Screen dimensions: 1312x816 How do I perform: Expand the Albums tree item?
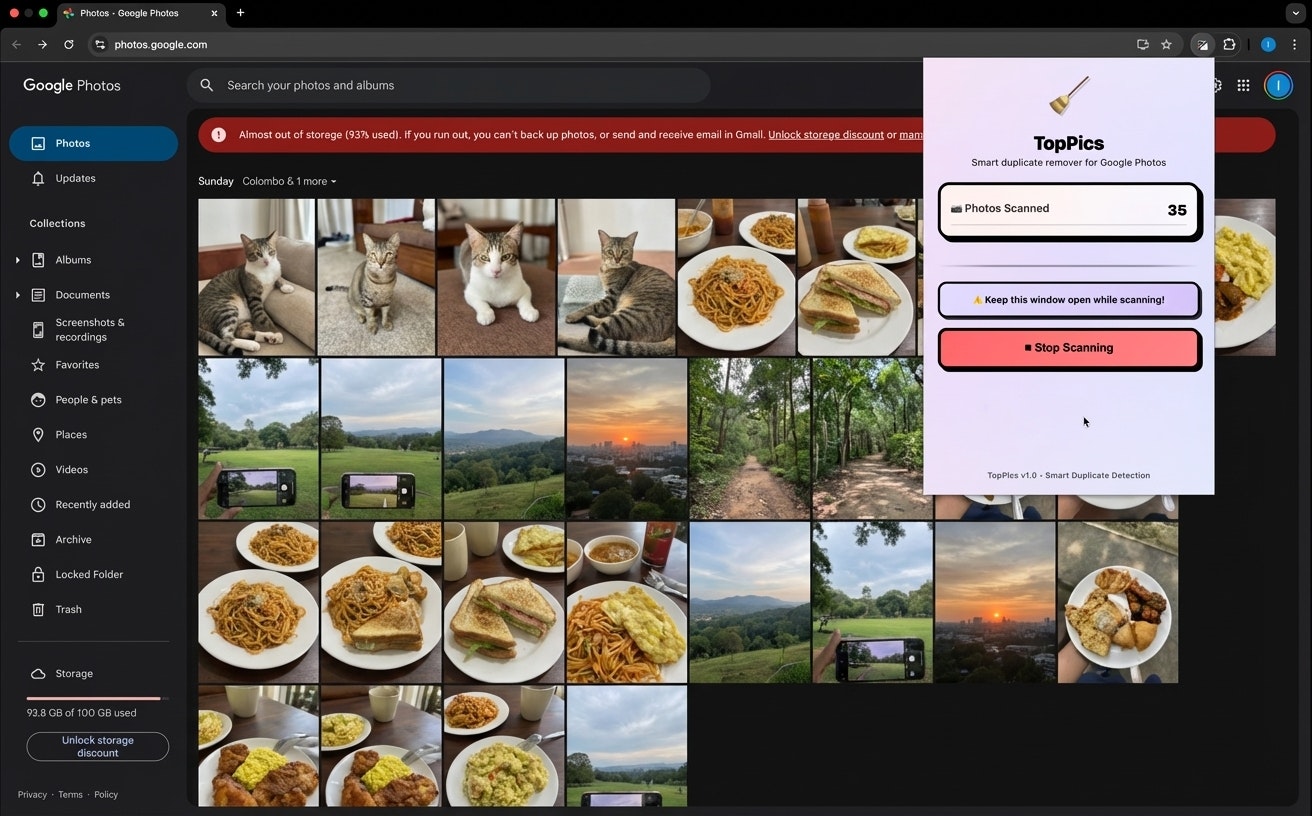coord(17,259)
